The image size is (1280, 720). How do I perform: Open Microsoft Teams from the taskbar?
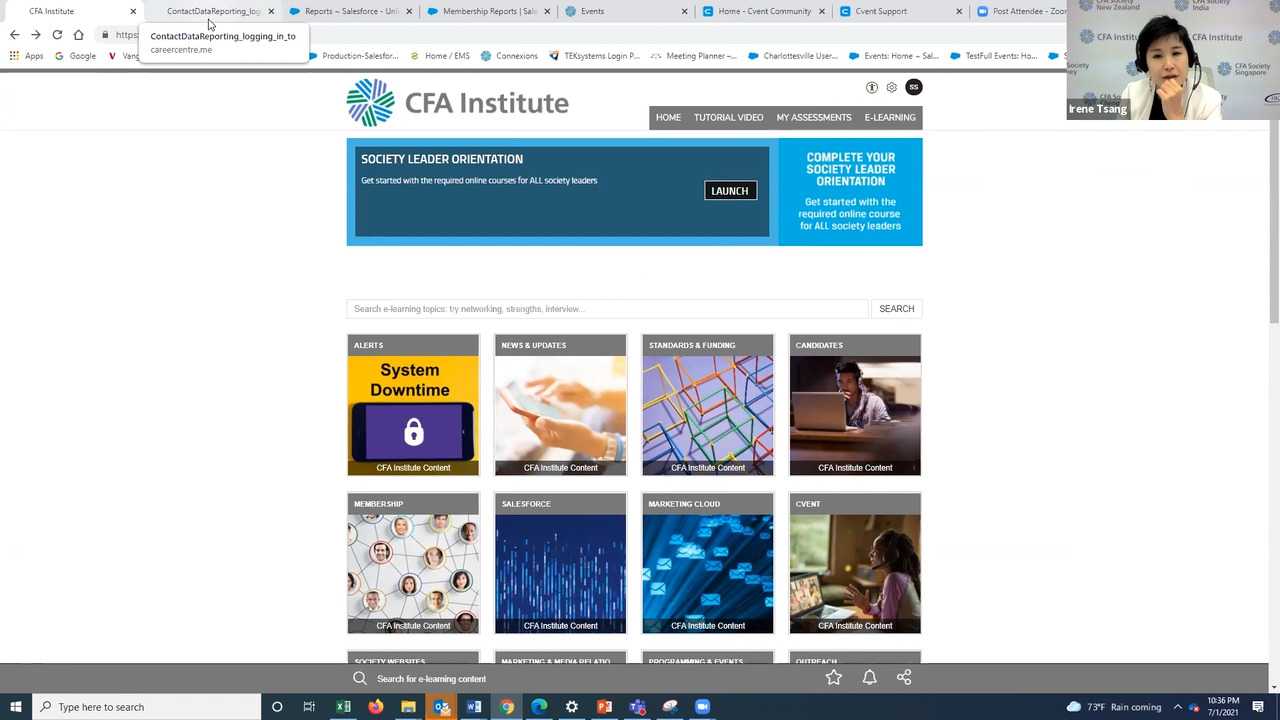(x=637, y=707)
